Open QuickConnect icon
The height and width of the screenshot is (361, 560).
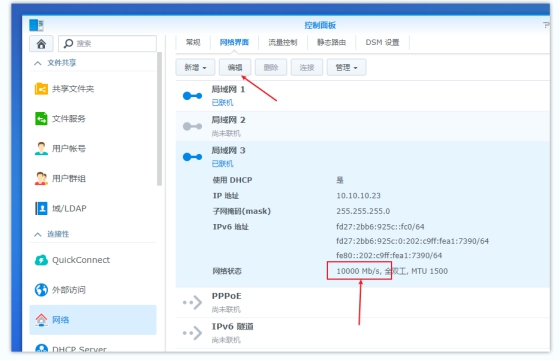pos(41,260)
